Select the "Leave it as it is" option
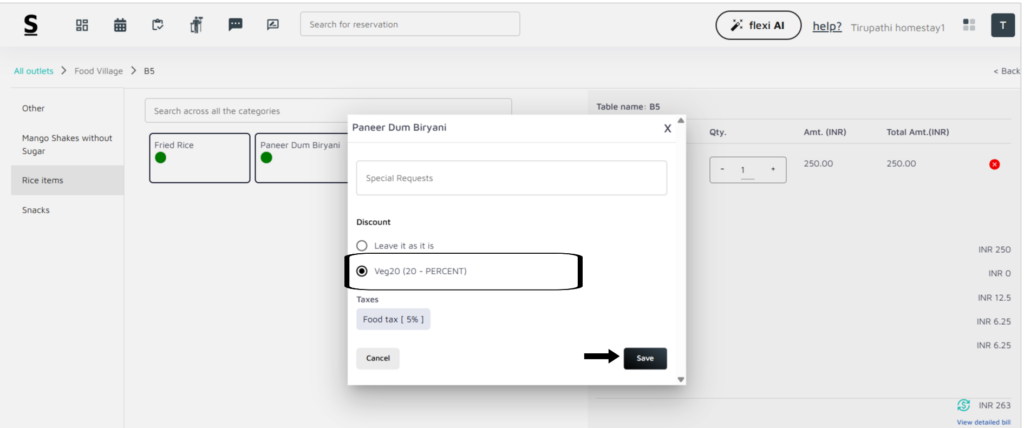 coord(362,245)
